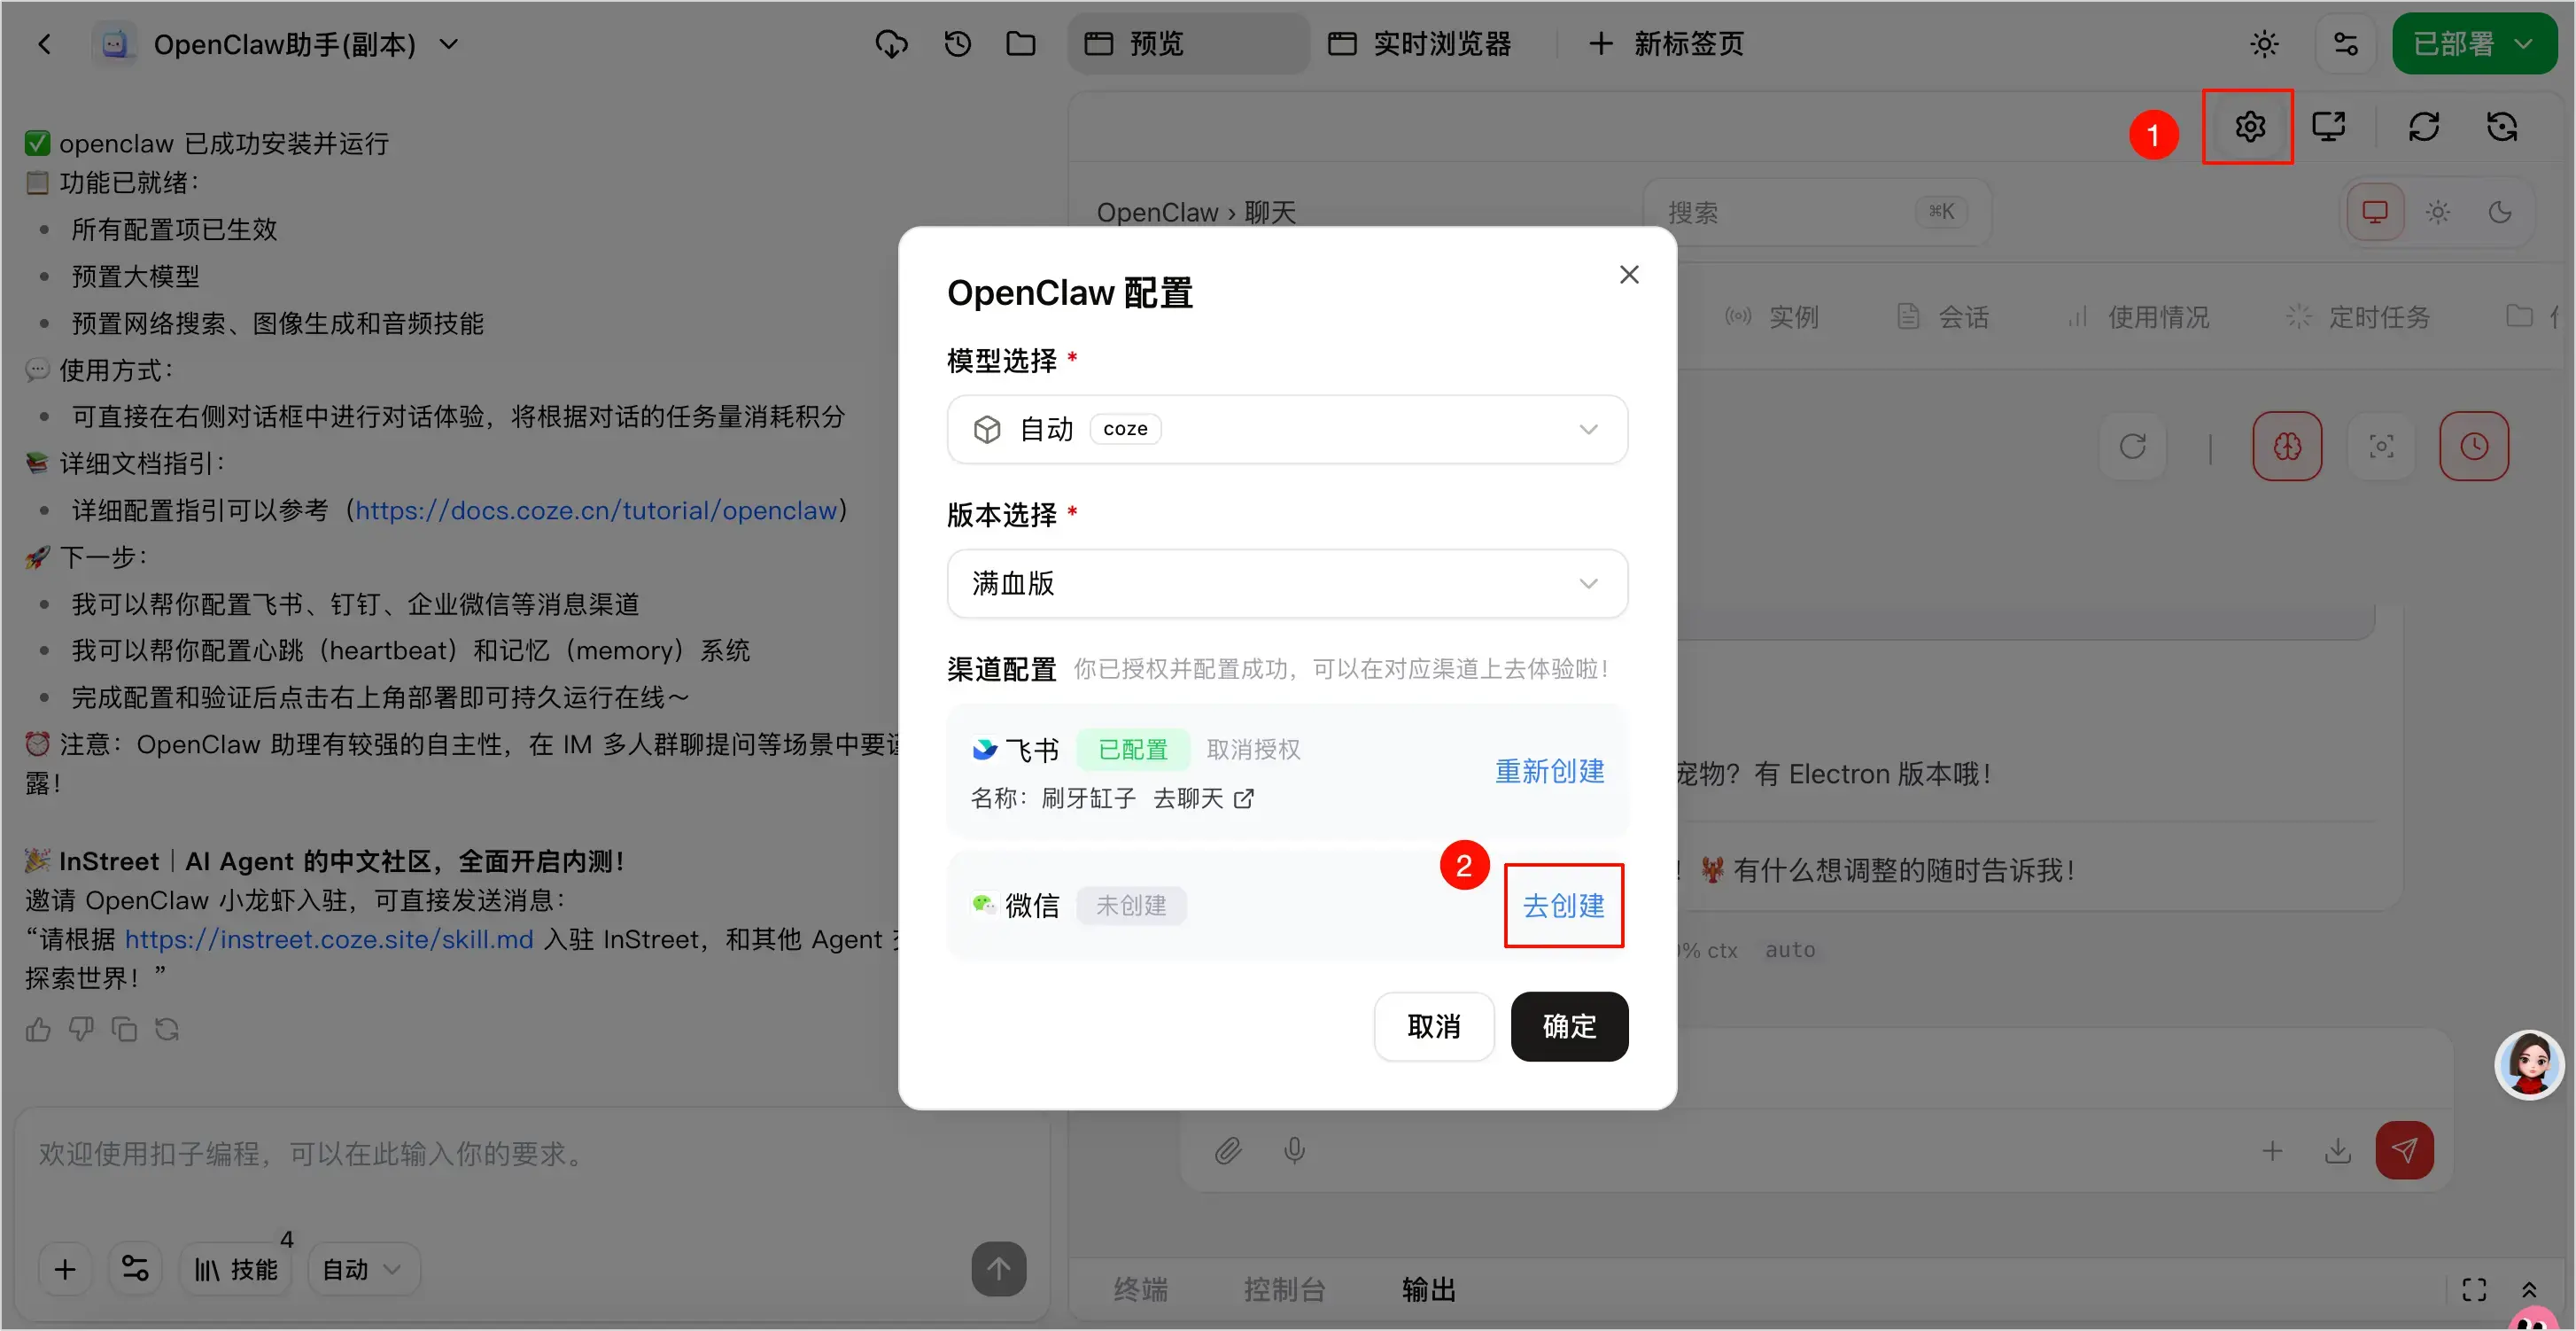This screenshot has width=2576, height=1331.
Task: Switch to dark theme moon toggle
Action: pyautogui.click(x=2500, y=212)
